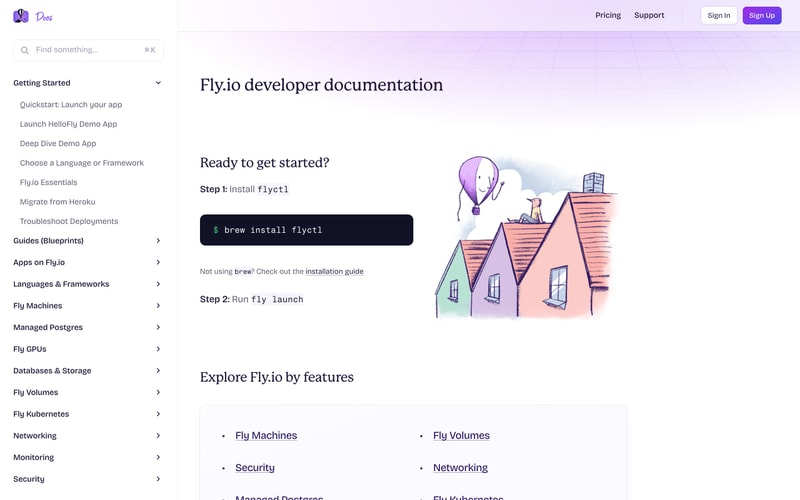Click the Explore Fly.io by features heading
Viewport: 800px width, 500px height.
pos(277,377)
